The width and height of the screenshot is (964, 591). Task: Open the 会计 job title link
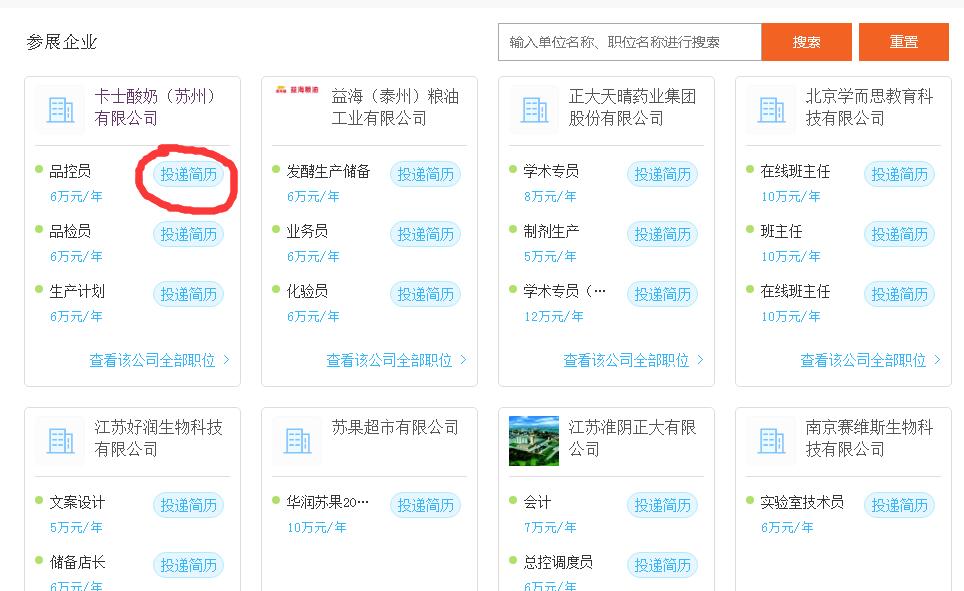coord(537,502)
